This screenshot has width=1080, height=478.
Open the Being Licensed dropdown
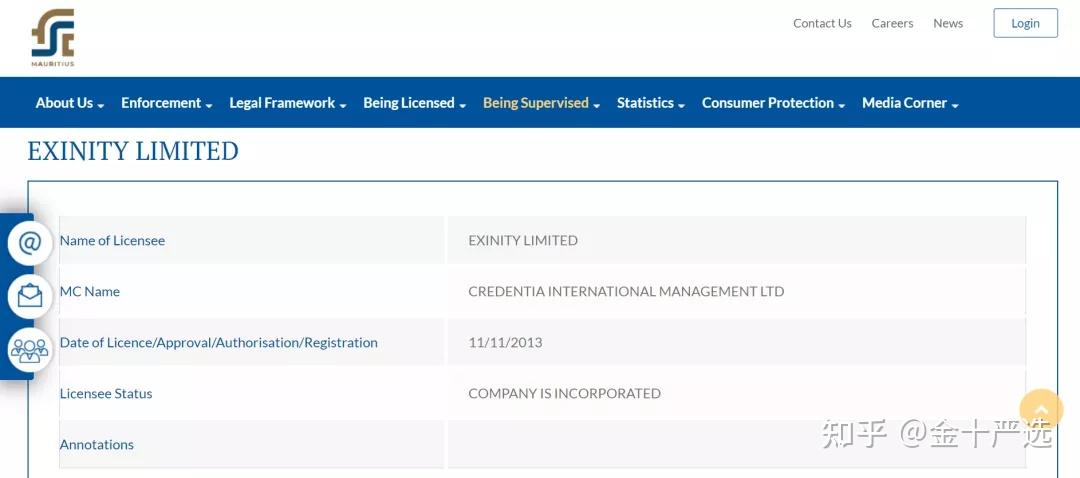[415, 103]
